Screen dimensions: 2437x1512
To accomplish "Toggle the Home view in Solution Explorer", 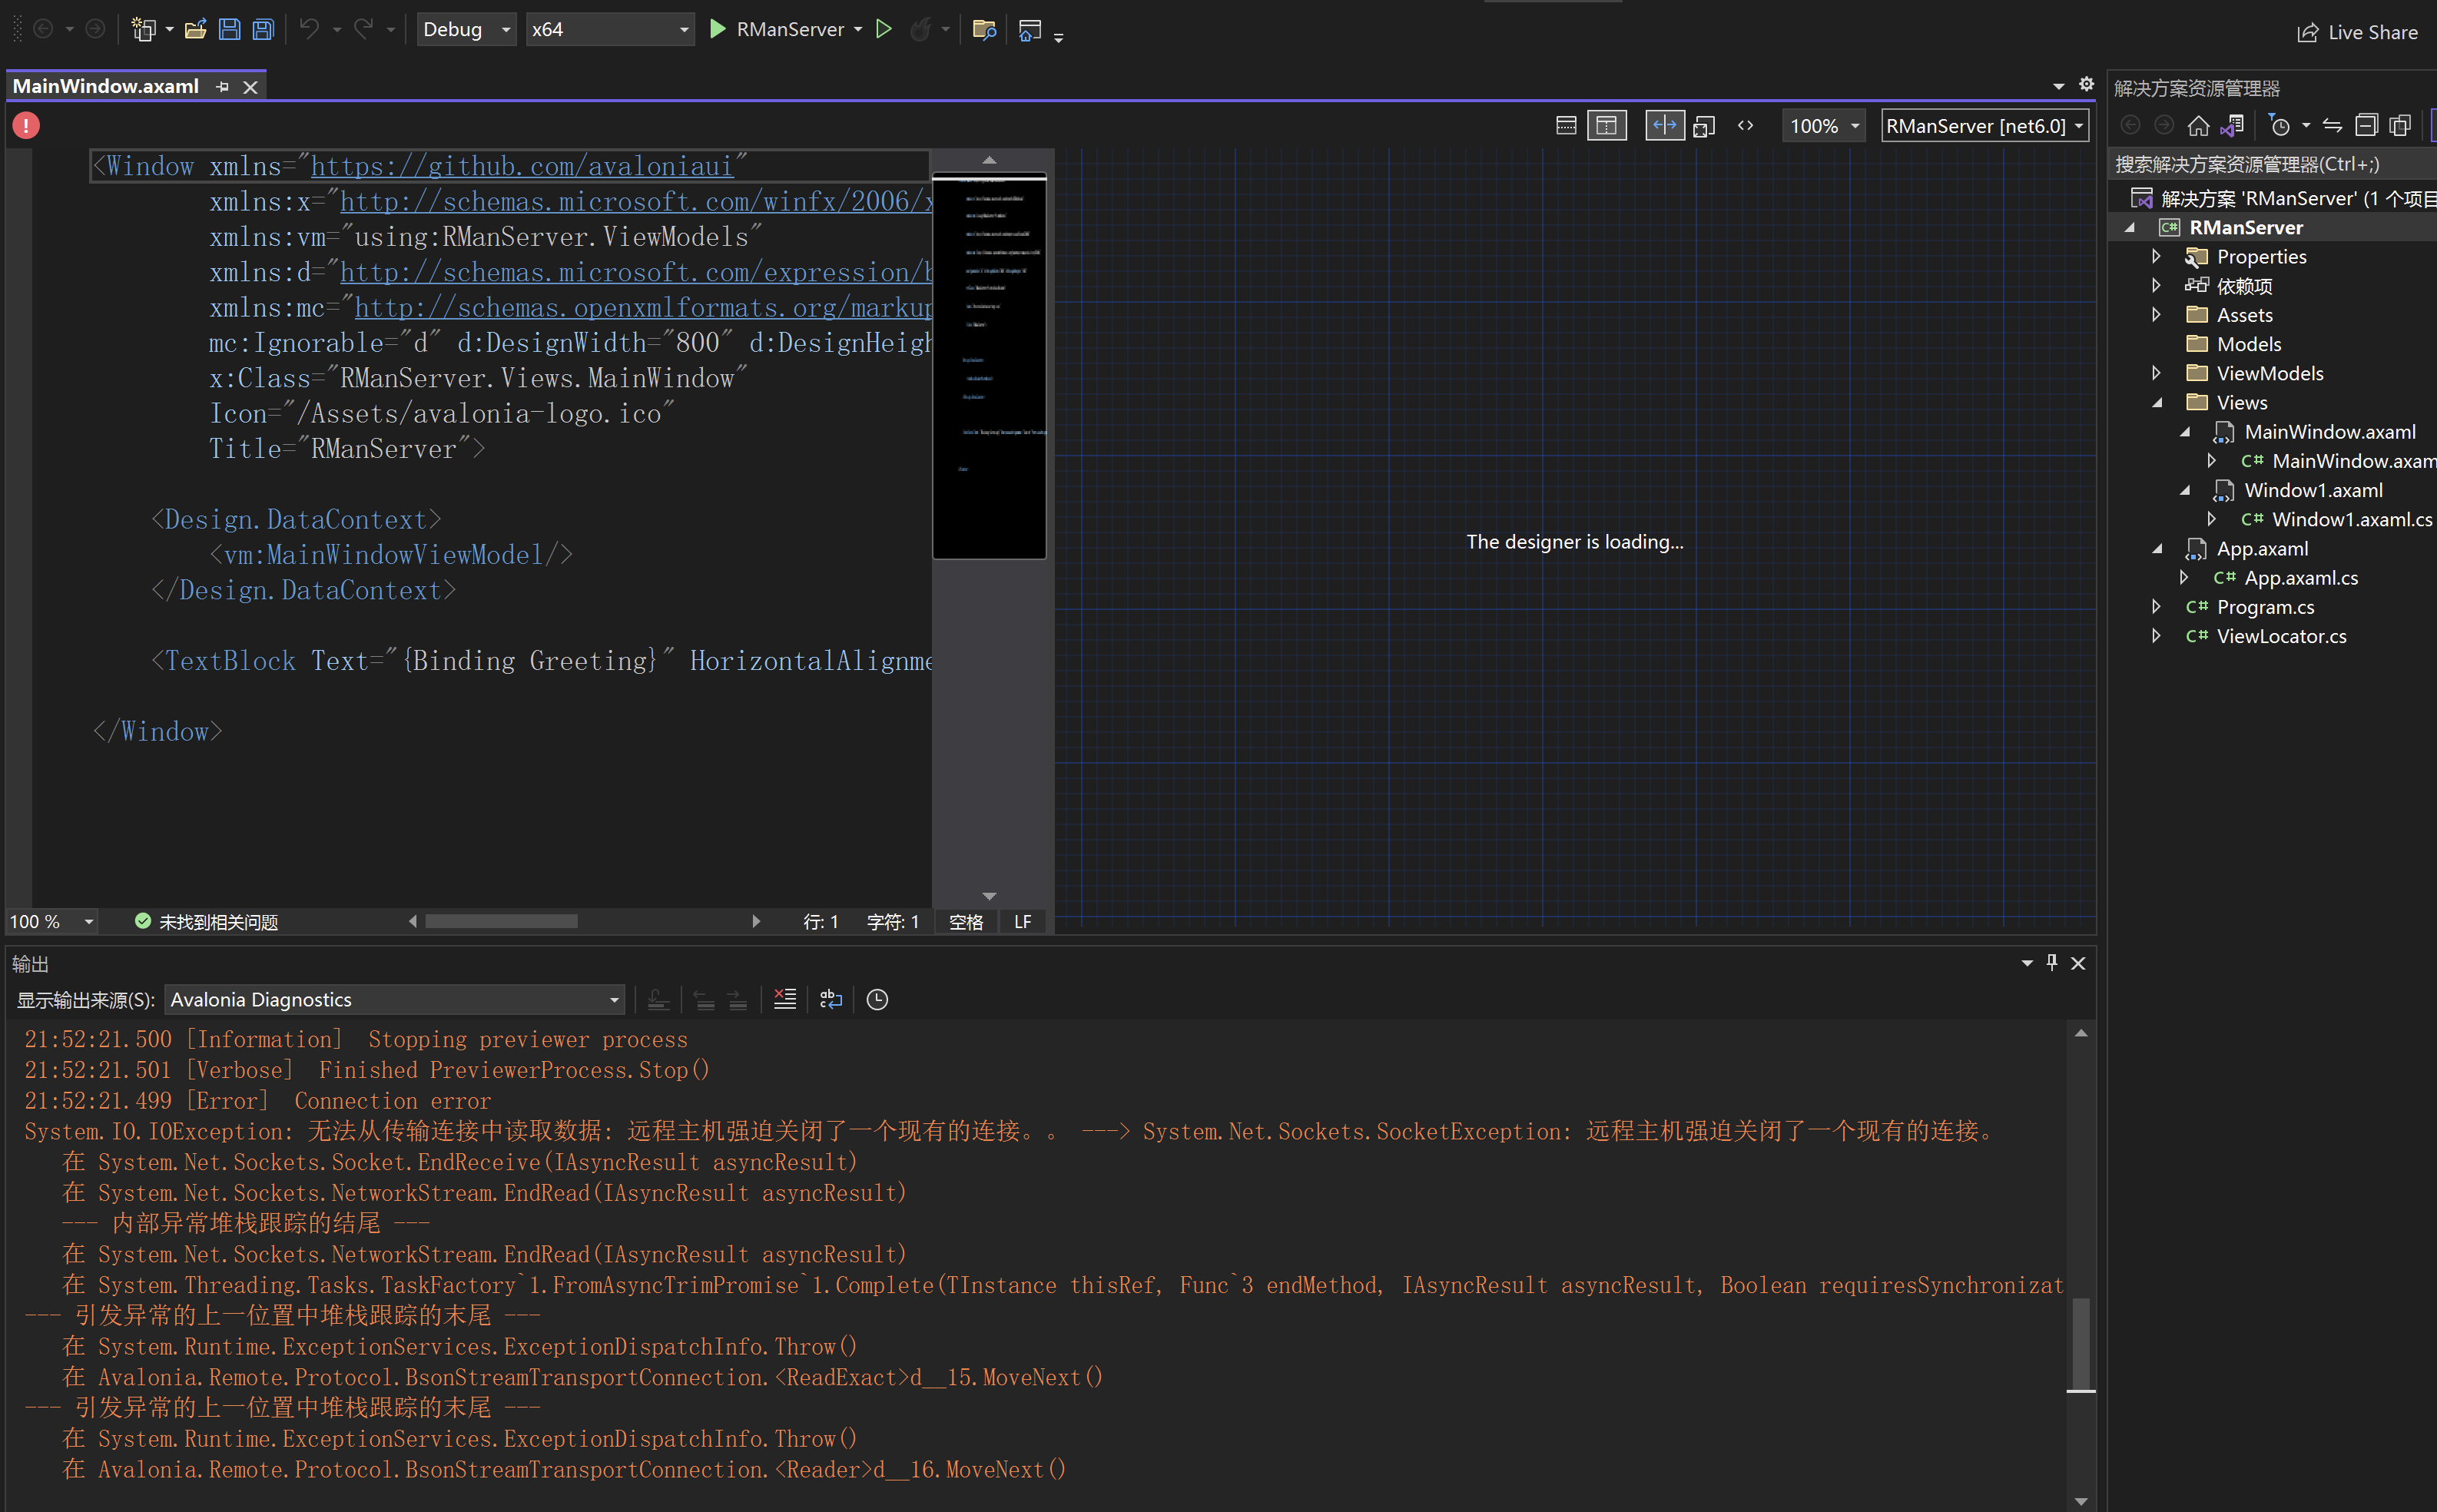I will 2197,125.
